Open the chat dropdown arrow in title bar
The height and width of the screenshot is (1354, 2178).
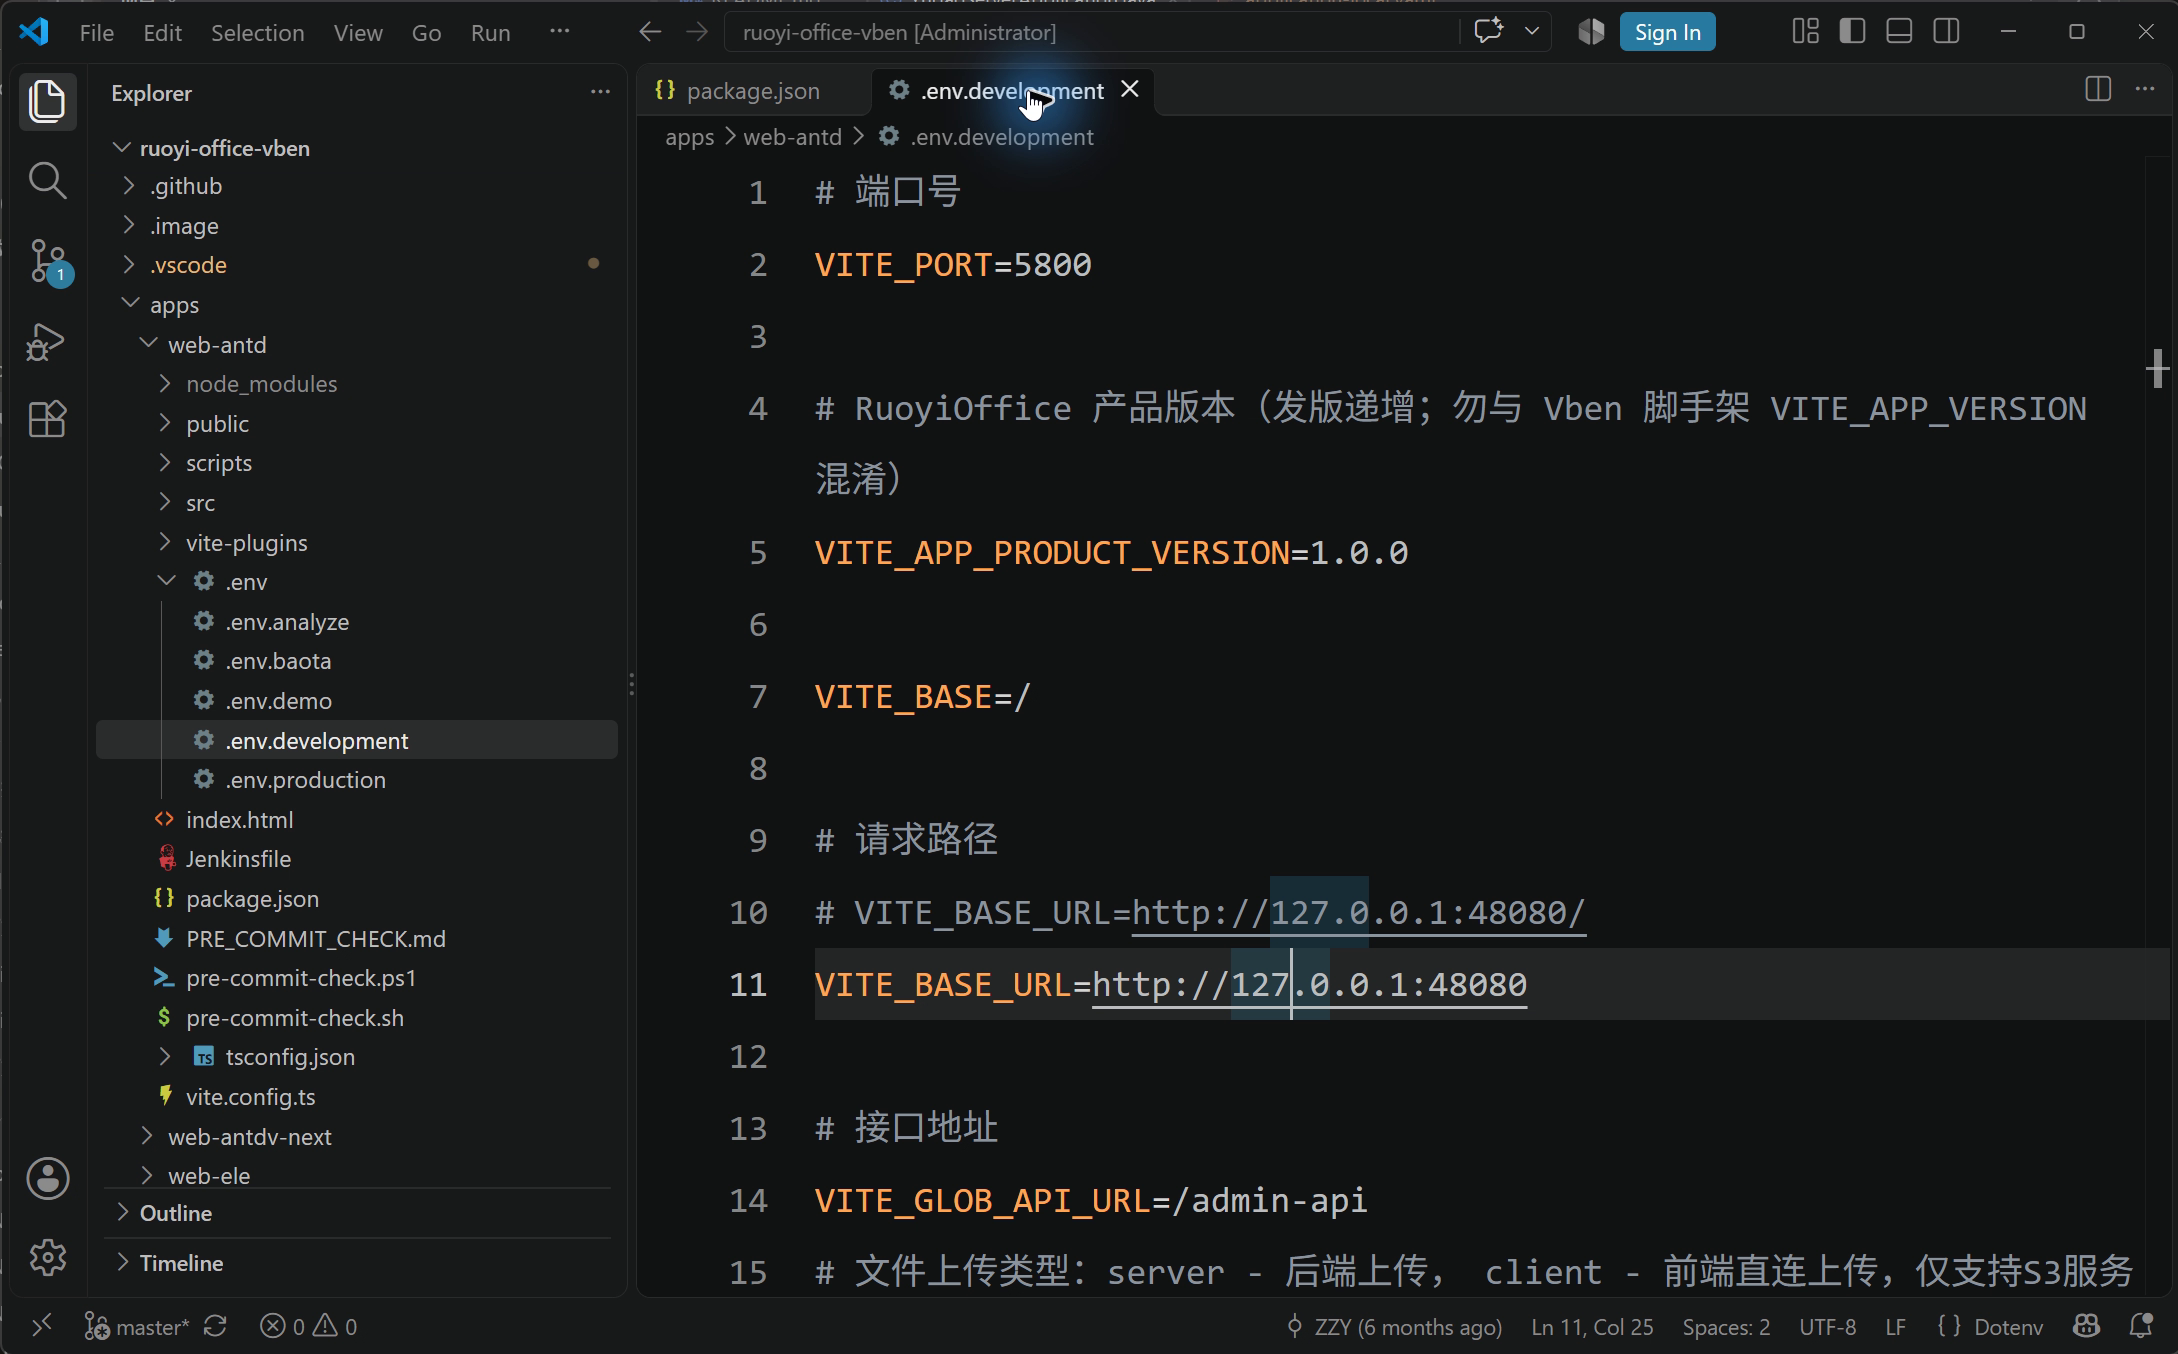pos(1531,31)
